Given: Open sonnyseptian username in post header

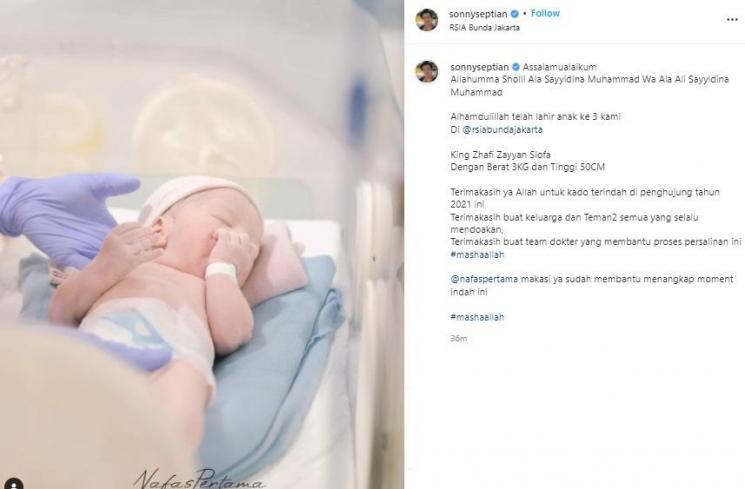Looking at the screenshot, I should click(x=478, y=14).
